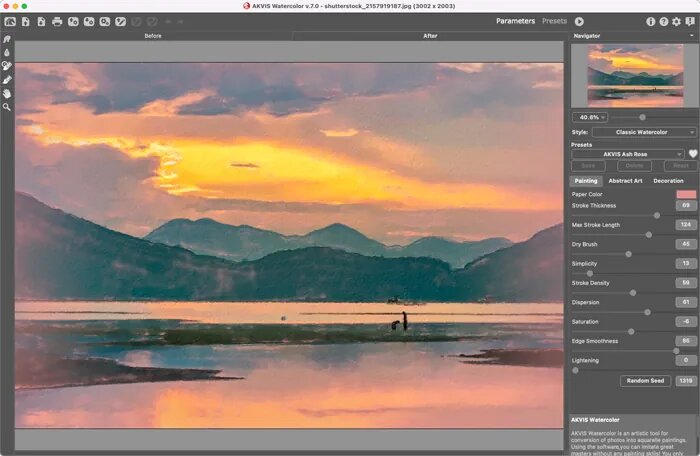
Task: Click the Stroke Thickness value field
Action: point(685,205)
